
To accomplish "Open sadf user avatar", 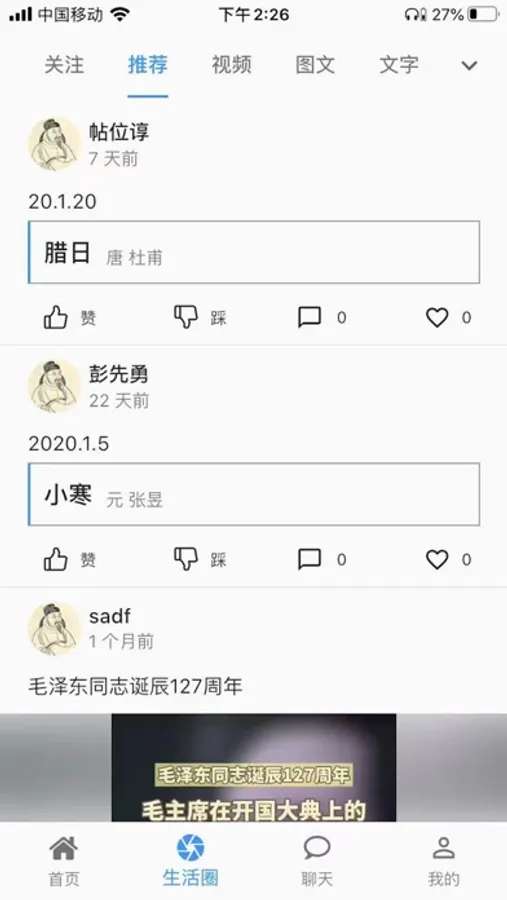I will pyautogui.click(x=55, y=628).
